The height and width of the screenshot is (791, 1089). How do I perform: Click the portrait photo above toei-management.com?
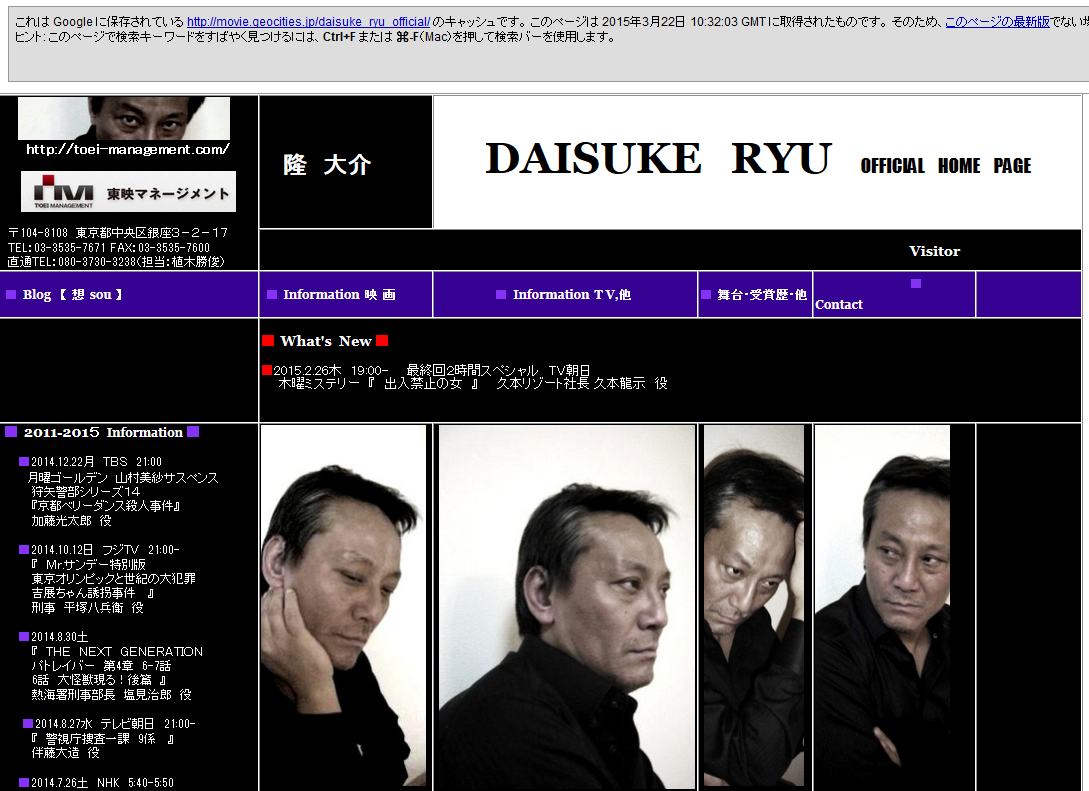pos(124,118)
